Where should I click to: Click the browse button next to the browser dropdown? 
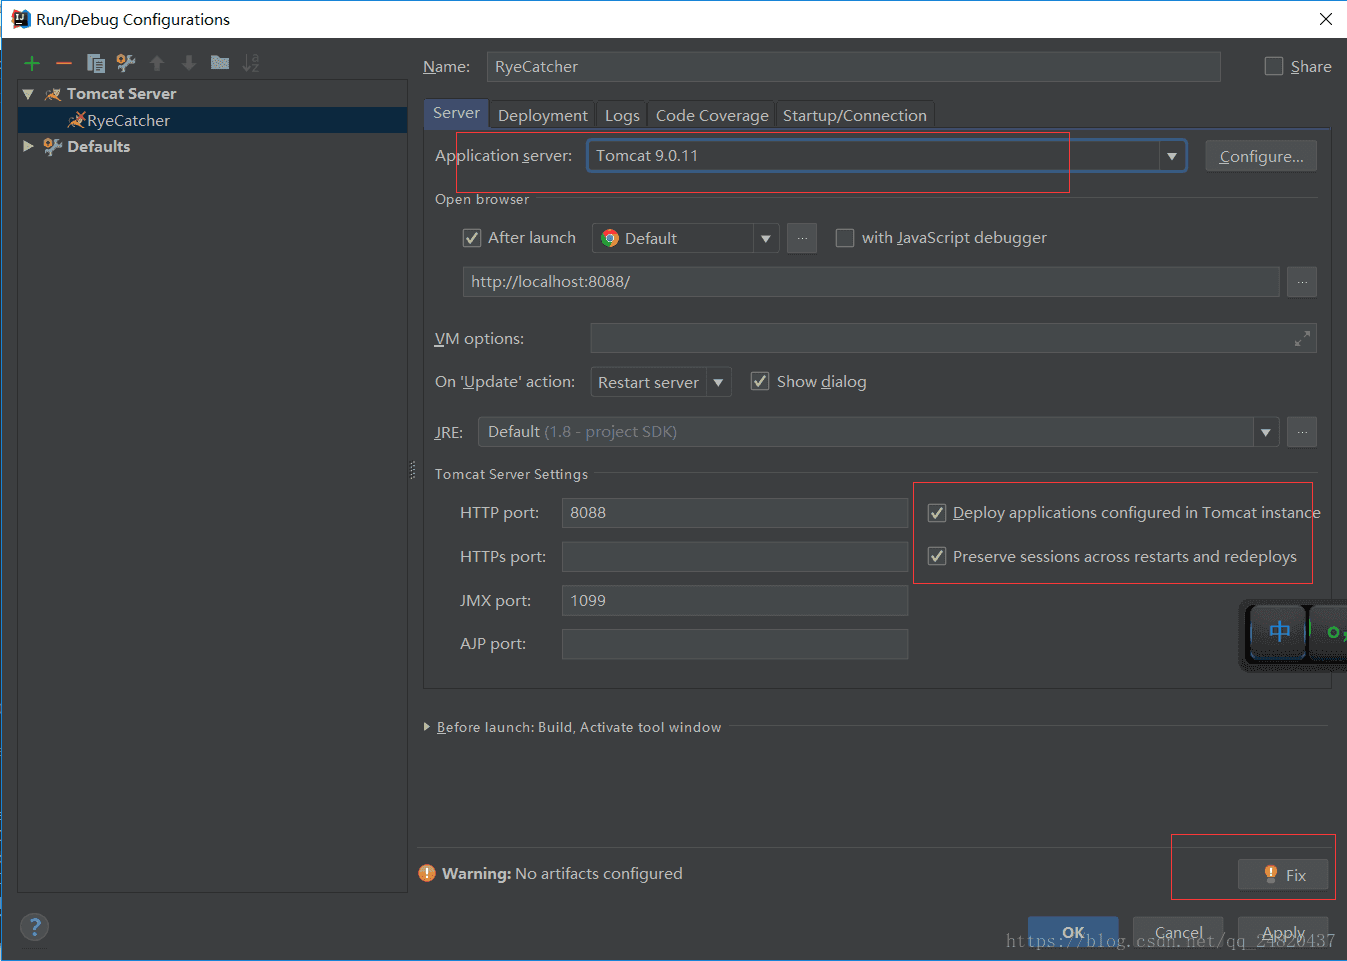(x=802, y=238)
